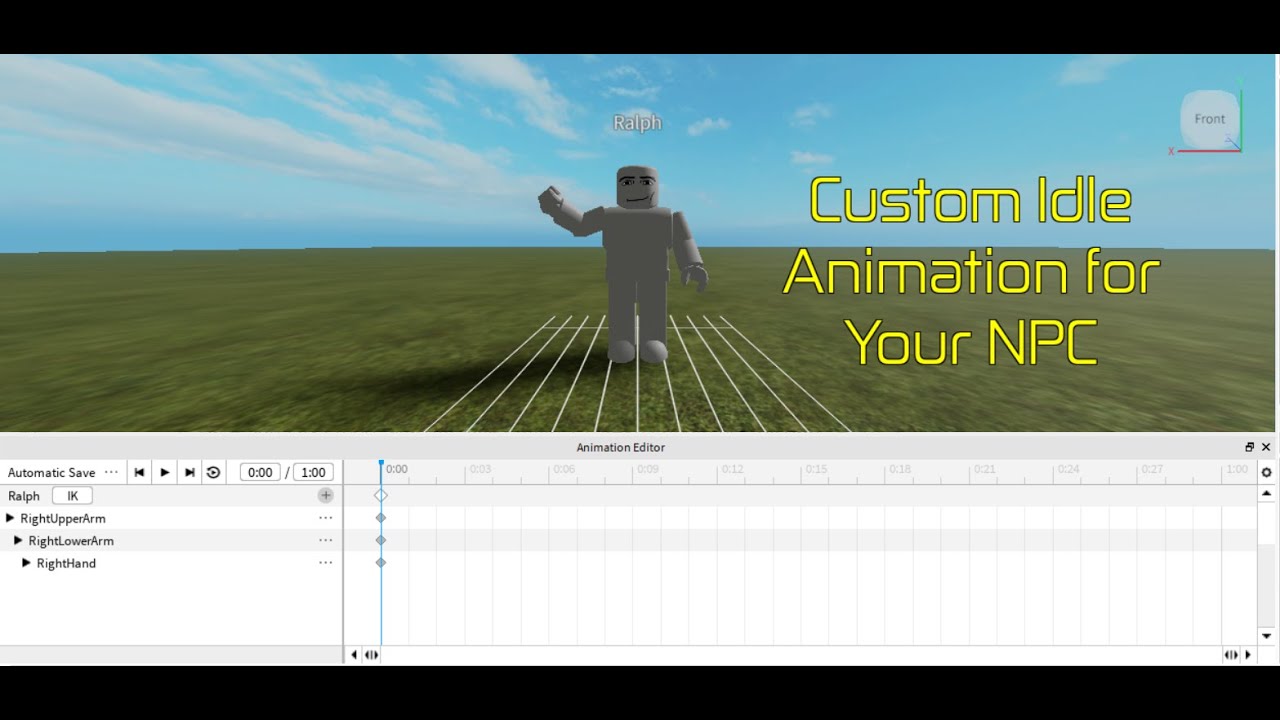
Task: Click the horizontal scroll right arrow
Action: click(x=1248, y=655)
